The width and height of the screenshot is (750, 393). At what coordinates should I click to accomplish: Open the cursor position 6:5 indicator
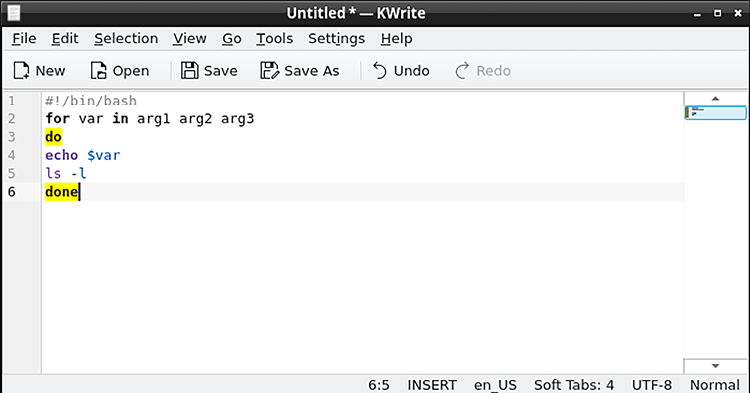click(x=379, y=385)
